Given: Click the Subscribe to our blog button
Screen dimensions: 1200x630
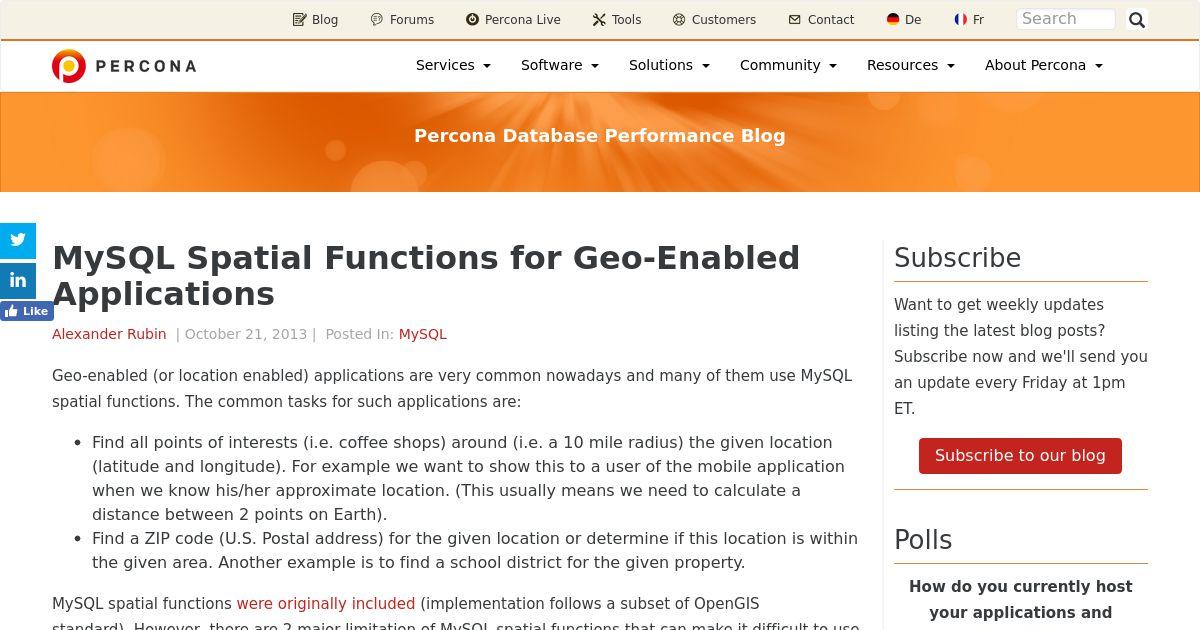Looking at the screenshot, I should click(x=1020, y=456).
